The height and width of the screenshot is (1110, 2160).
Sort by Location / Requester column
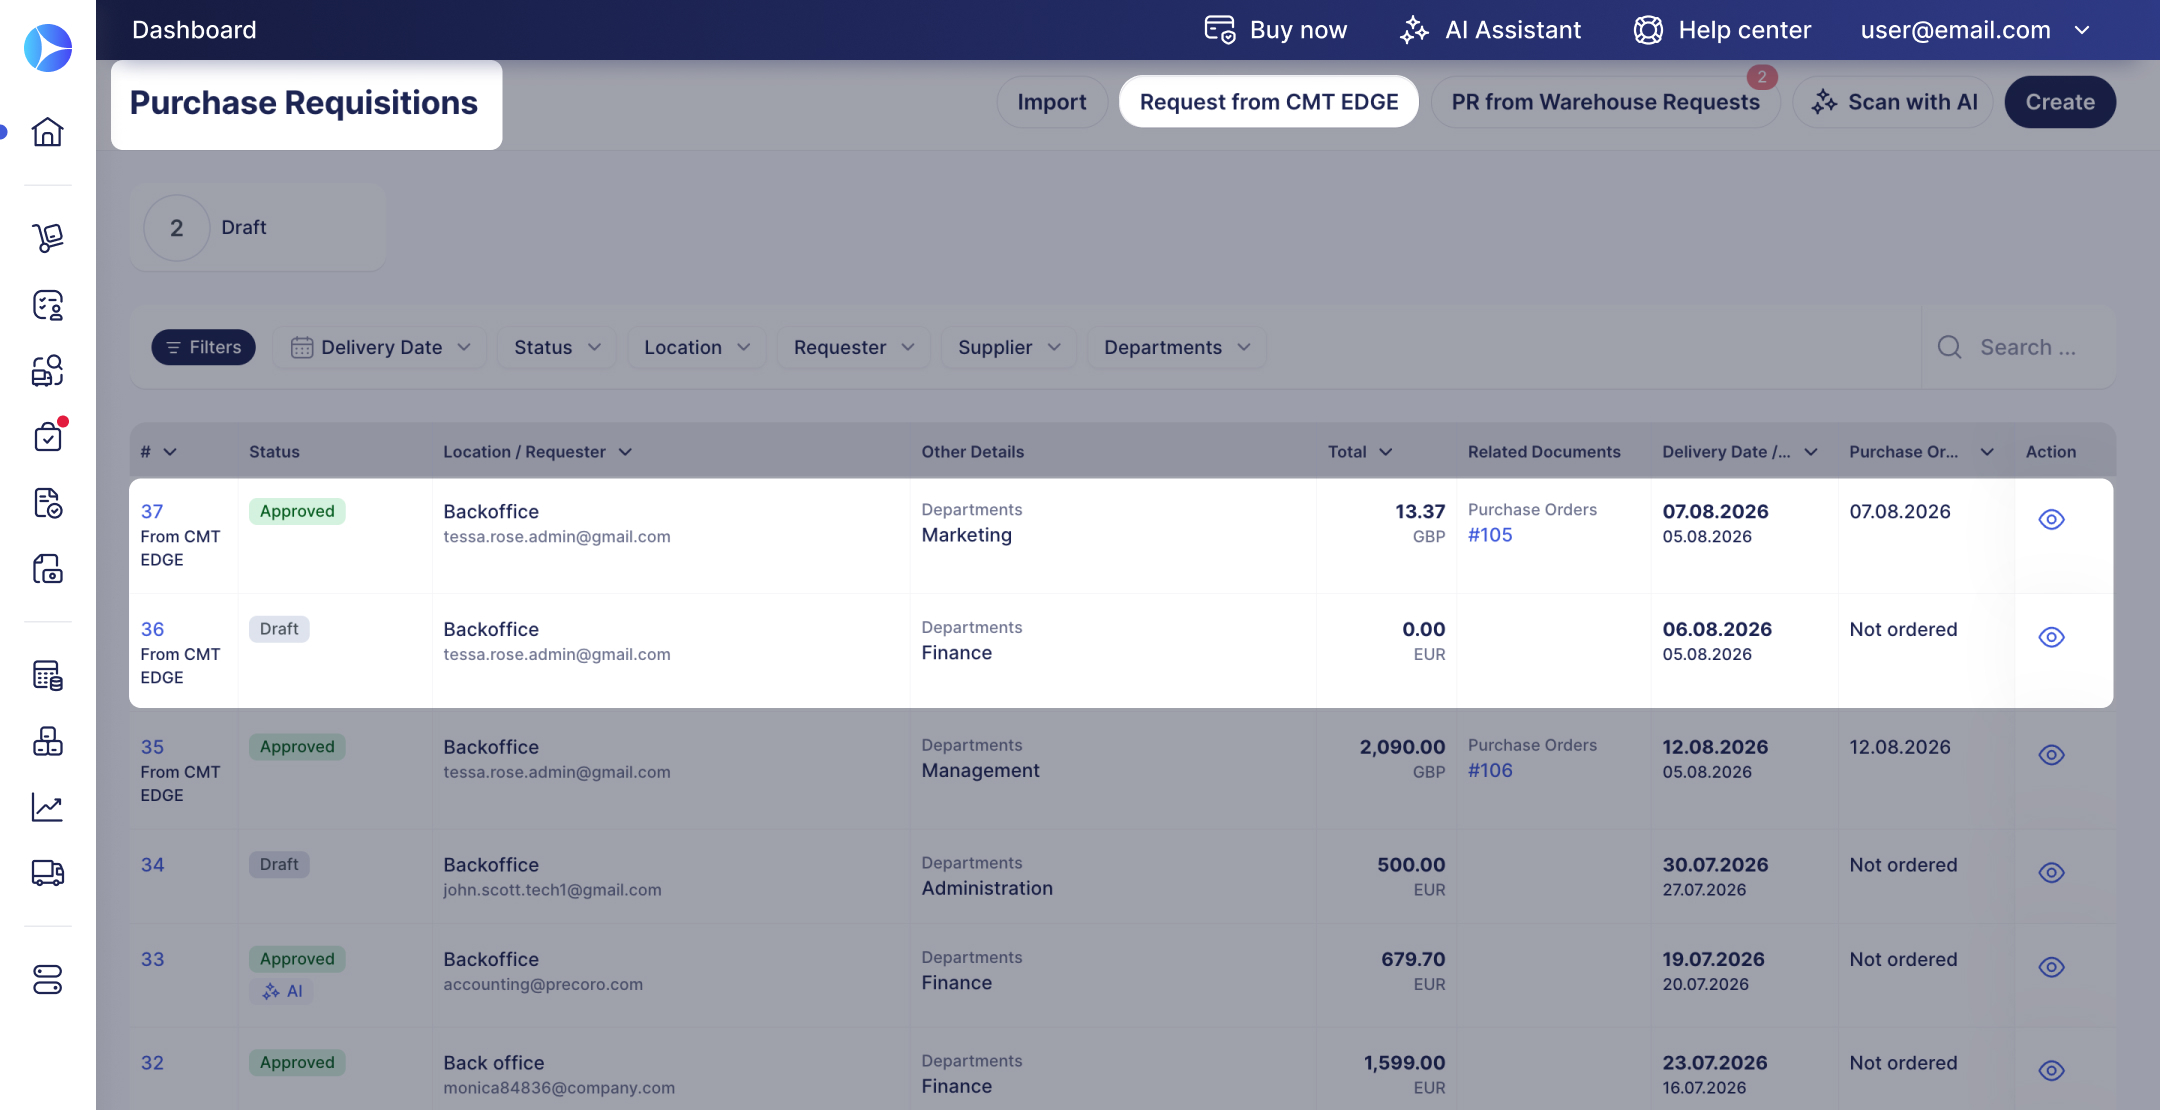(538, 452)
